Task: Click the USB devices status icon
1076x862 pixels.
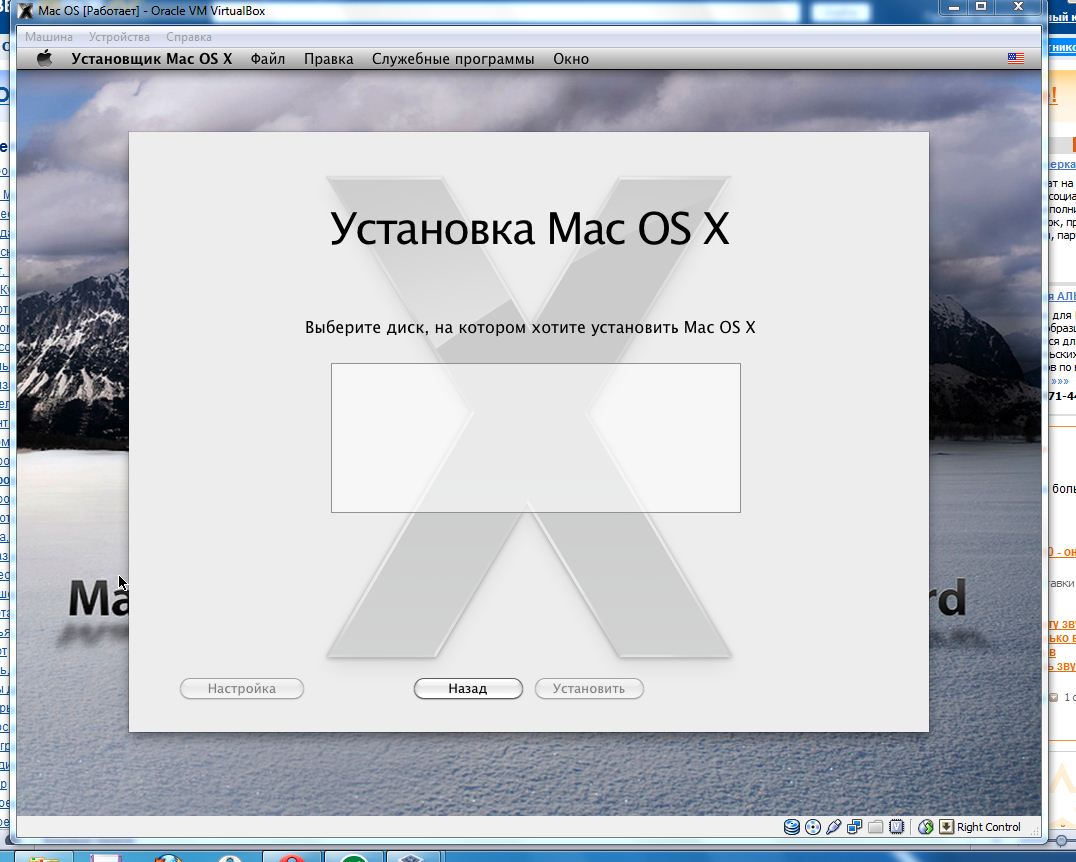Action: point(833,827)
